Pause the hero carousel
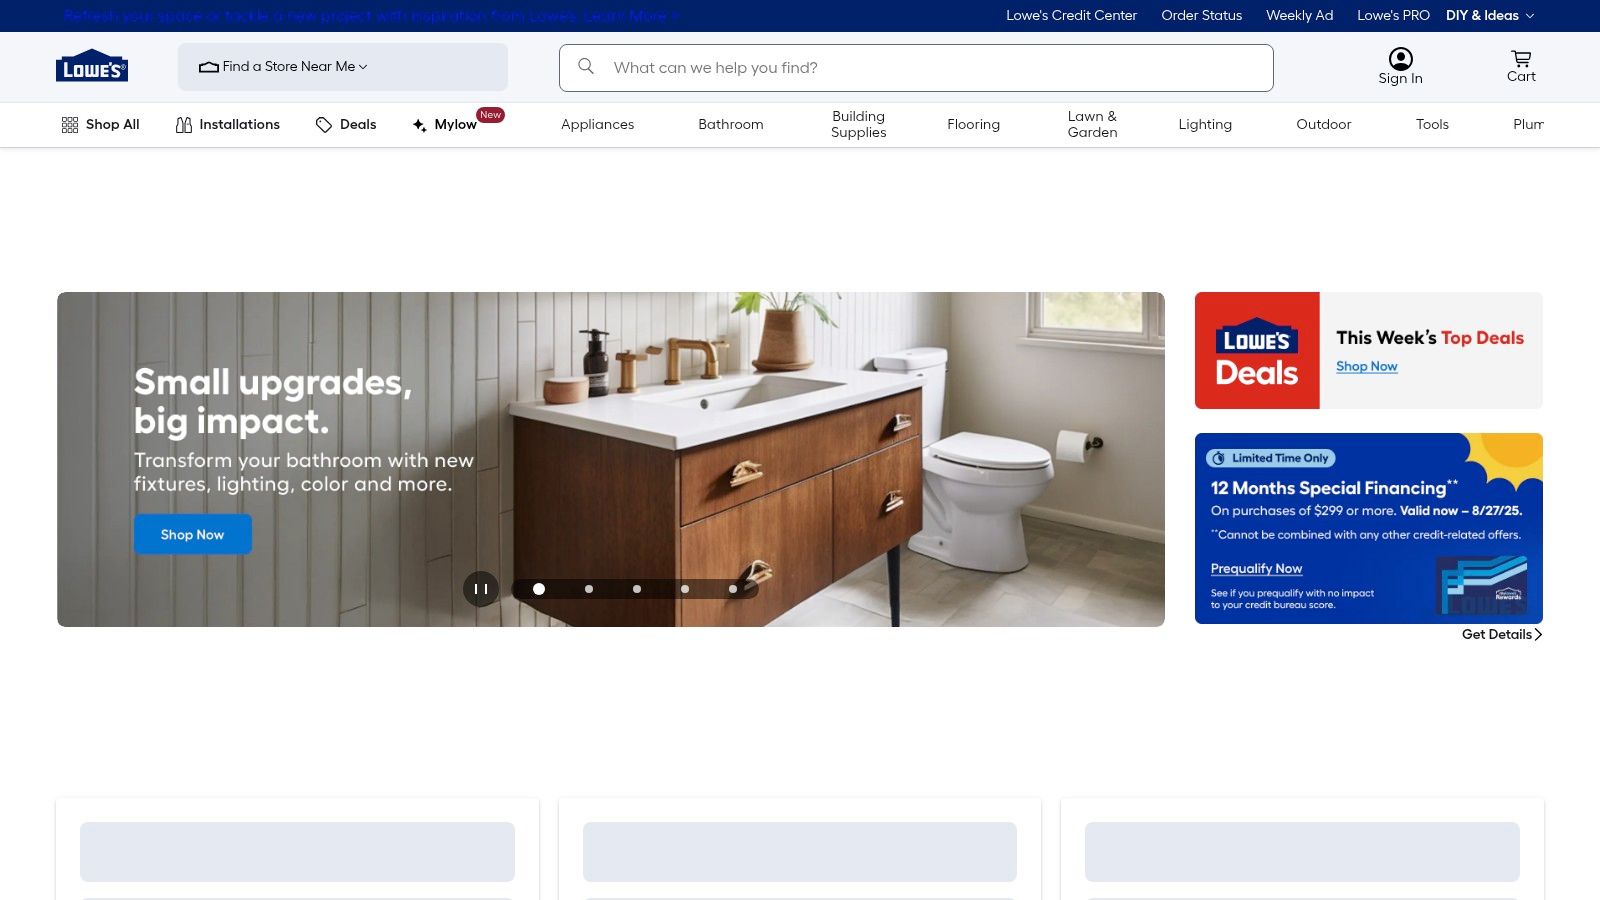The width and height of the screenshot is (1600, 900). click(481, 589)
